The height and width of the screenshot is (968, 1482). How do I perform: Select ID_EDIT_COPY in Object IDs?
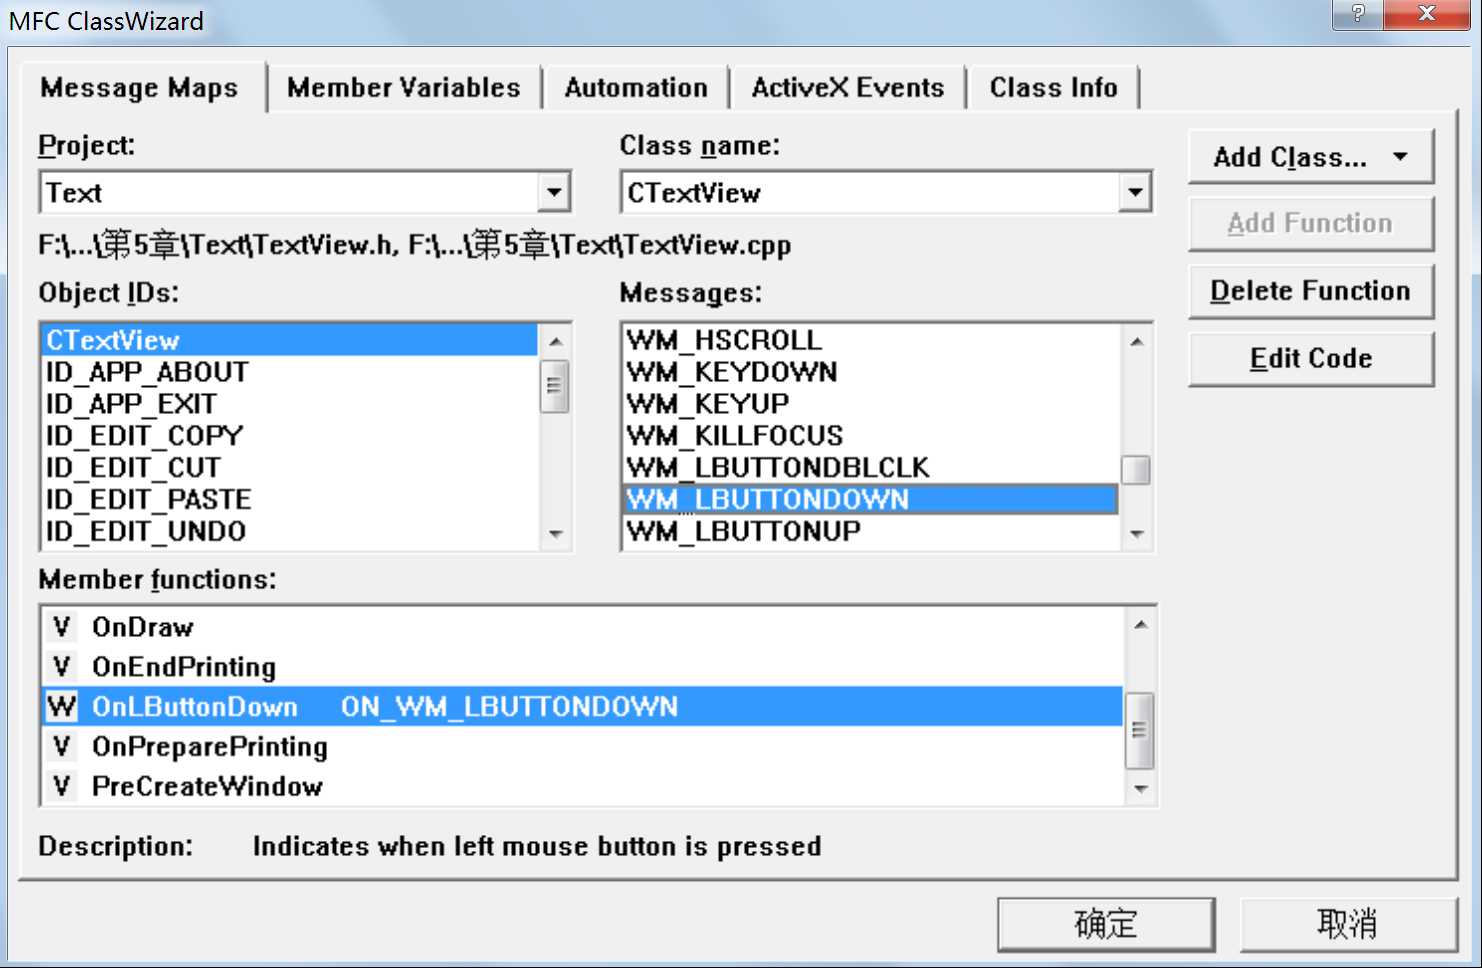(290, 436)
